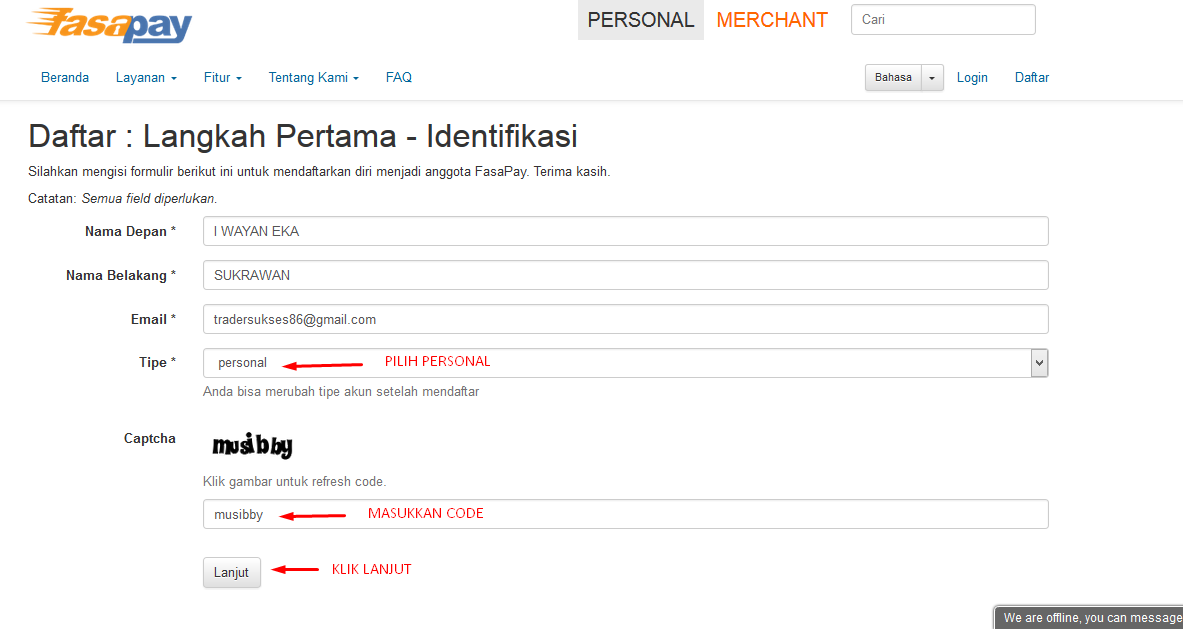1183x629 pixels.
Task: Open the Tipe account type dropdown
Action: pos(625,363)
